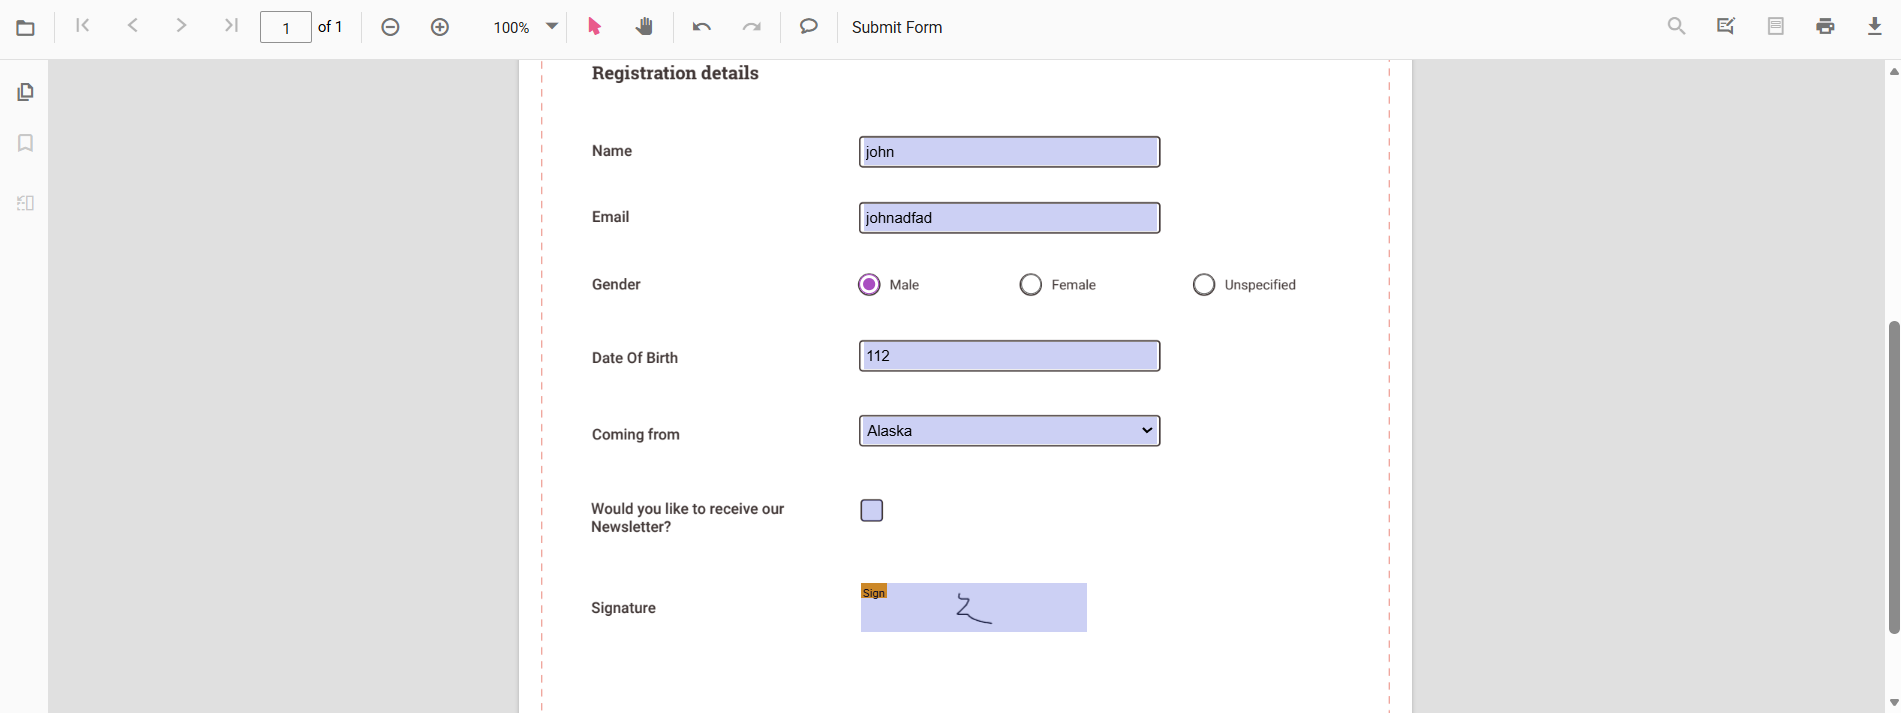Screen dimensions: 1901x713
Task: Click the Open file folder icon
Action: point(26,28)
